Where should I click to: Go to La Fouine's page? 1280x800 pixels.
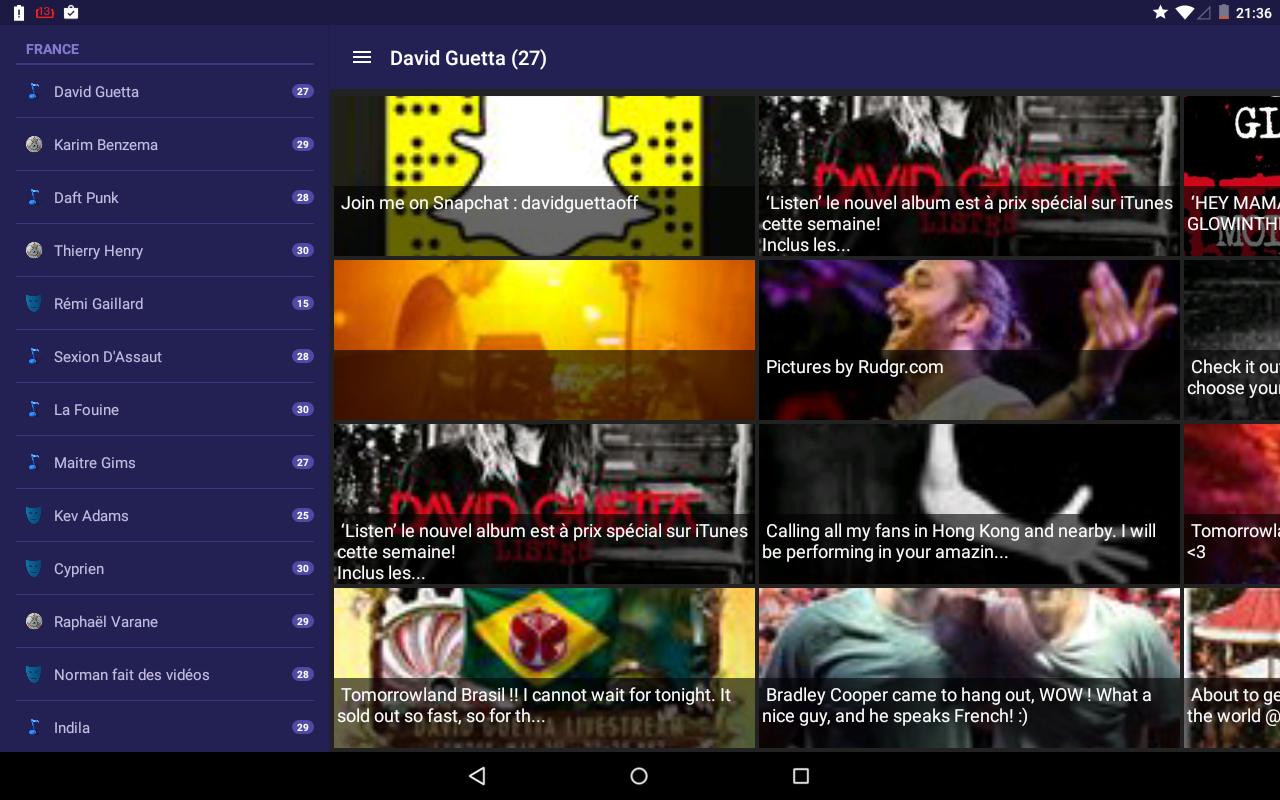tap(165, 409)
